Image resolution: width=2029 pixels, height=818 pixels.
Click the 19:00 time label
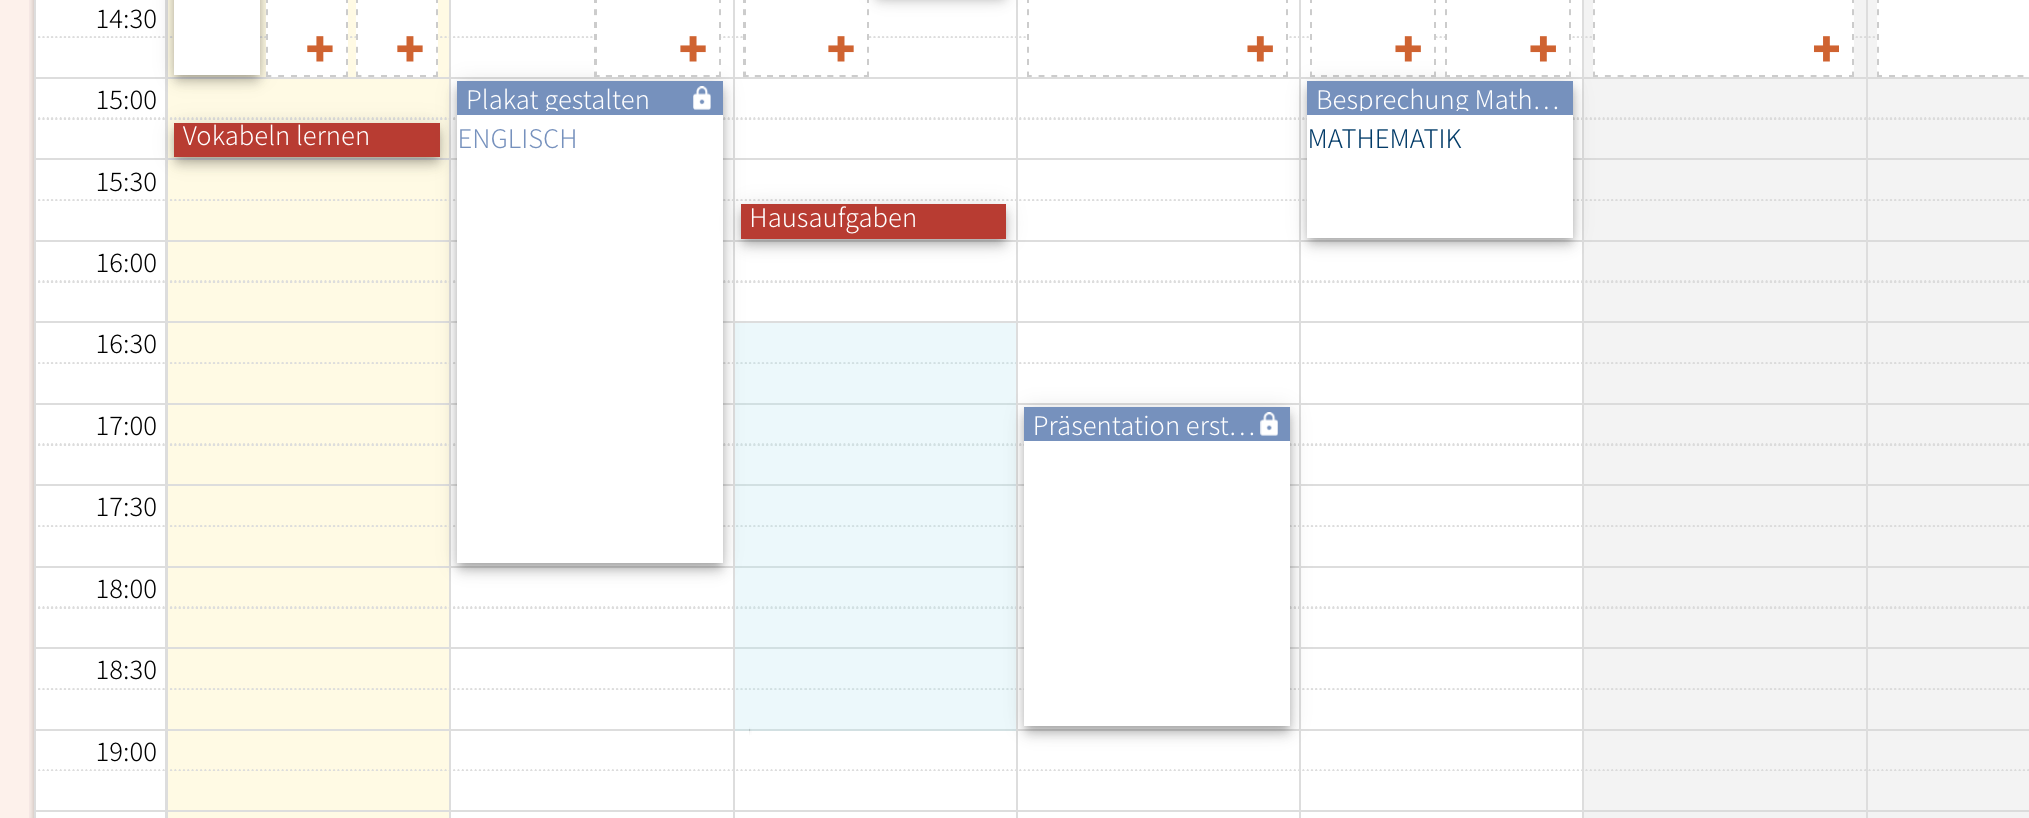126,753
